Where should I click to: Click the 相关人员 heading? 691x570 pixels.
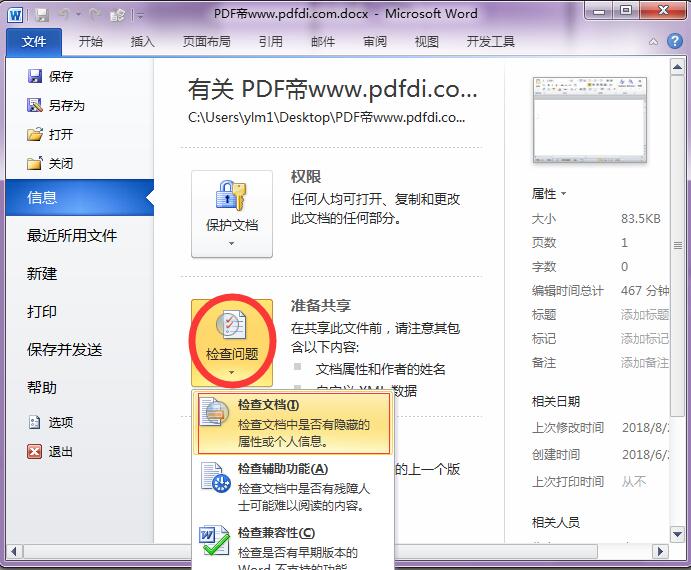tap(556, 522)
